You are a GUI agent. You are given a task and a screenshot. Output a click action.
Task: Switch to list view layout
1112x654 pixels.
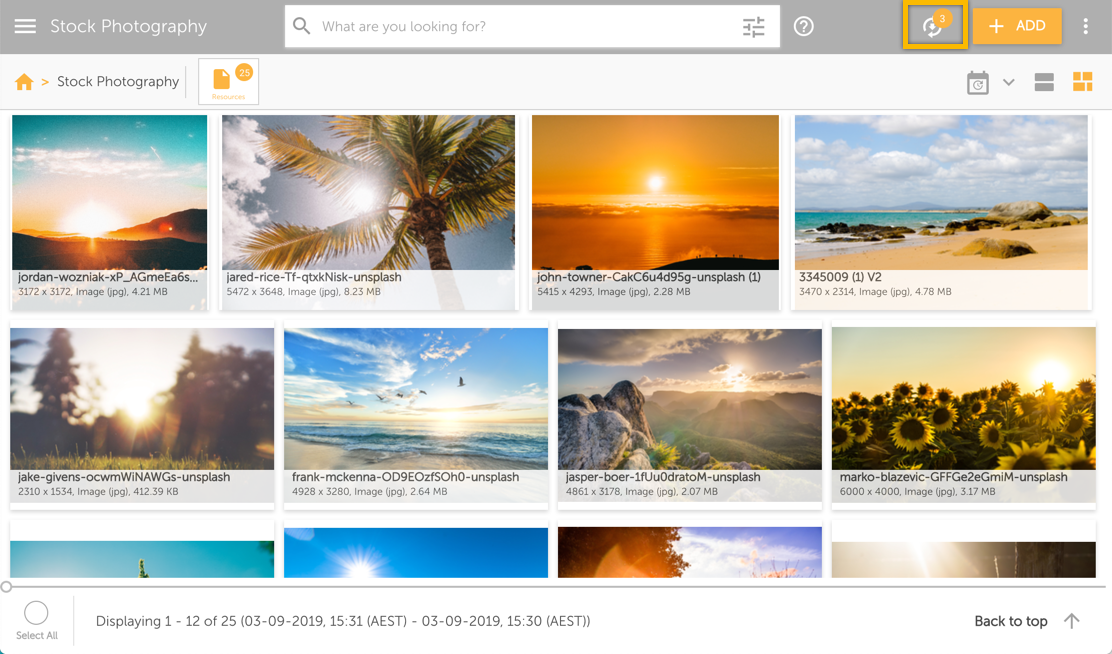[1044, 82]
